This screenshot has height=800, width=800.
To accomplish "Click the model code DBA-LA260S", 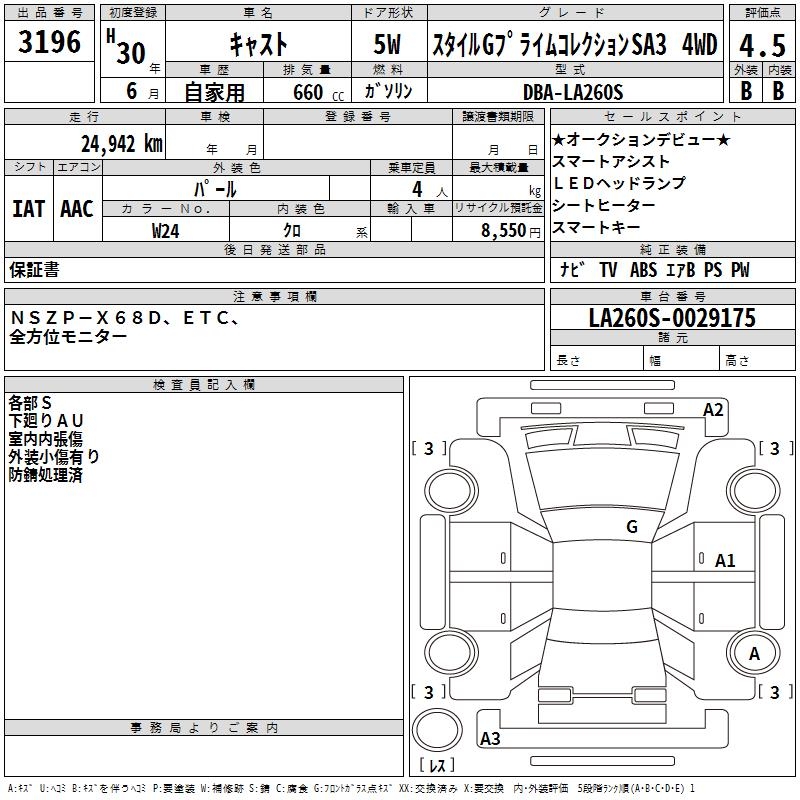I will pos(572,92).
